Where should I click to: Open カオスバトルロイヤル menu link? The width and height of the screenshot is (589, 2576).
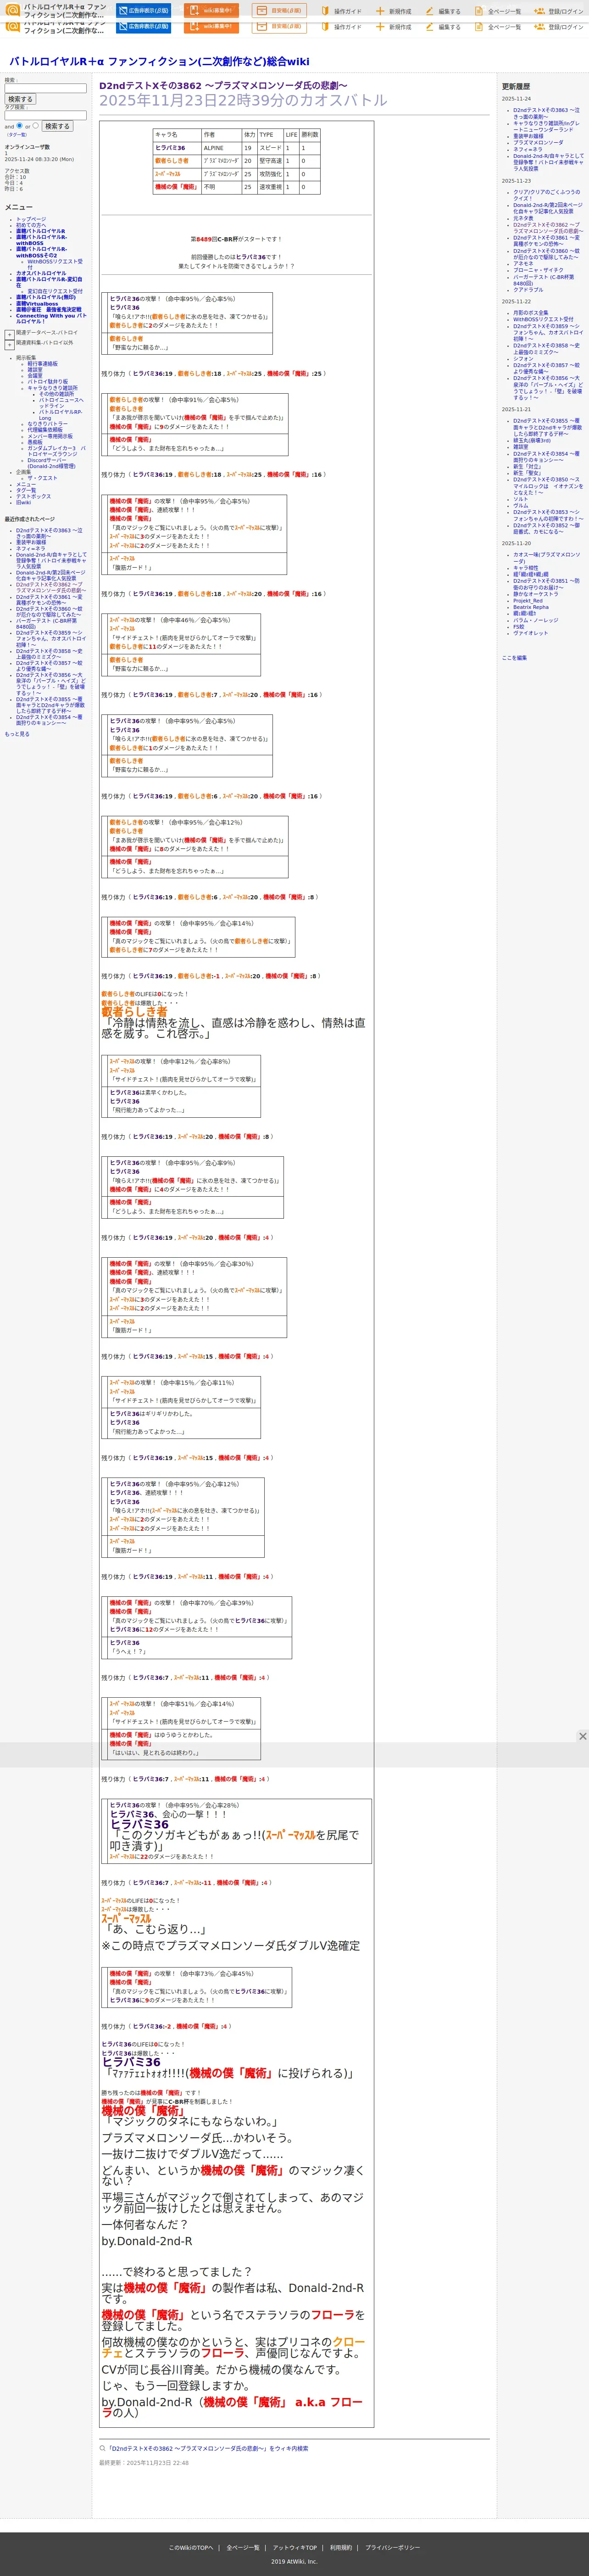41,273
